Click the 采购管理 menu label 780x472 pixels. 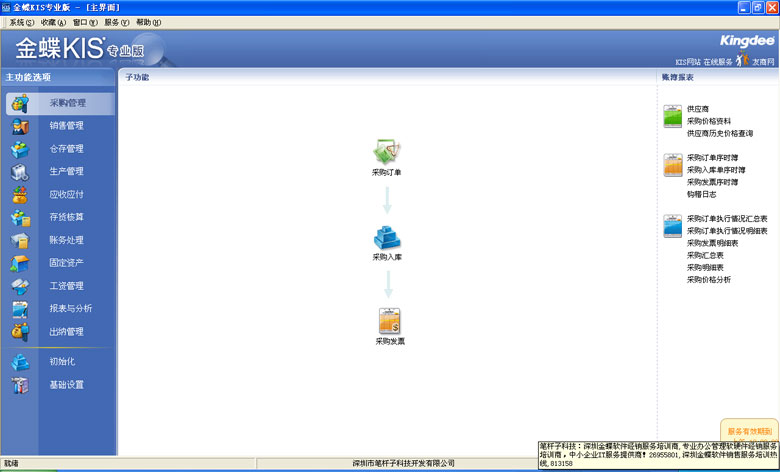[x=68, y=103]
